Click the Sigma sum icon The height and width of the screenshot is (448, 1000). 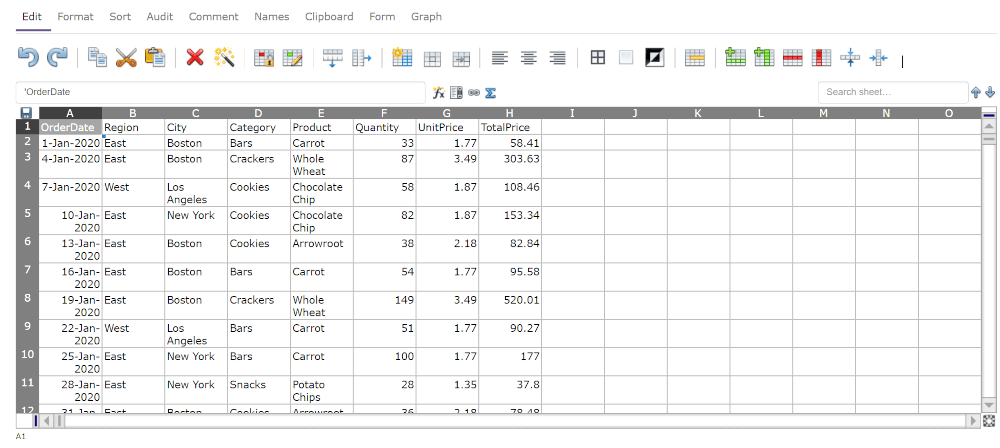(x=490, y=93)
